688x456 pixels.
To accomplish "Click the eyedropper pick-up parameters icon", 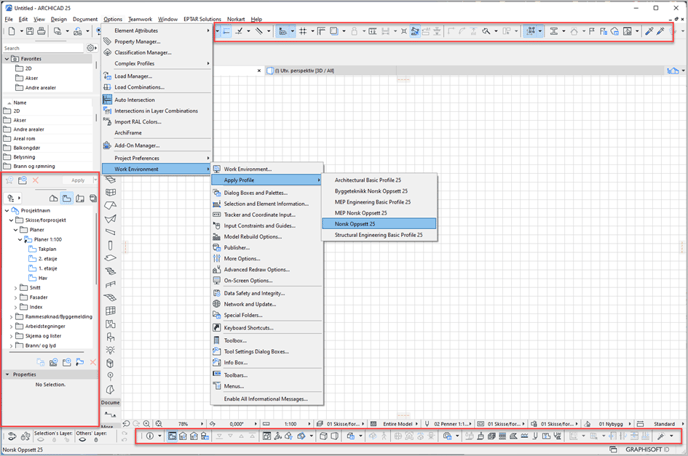I will 649,31.
